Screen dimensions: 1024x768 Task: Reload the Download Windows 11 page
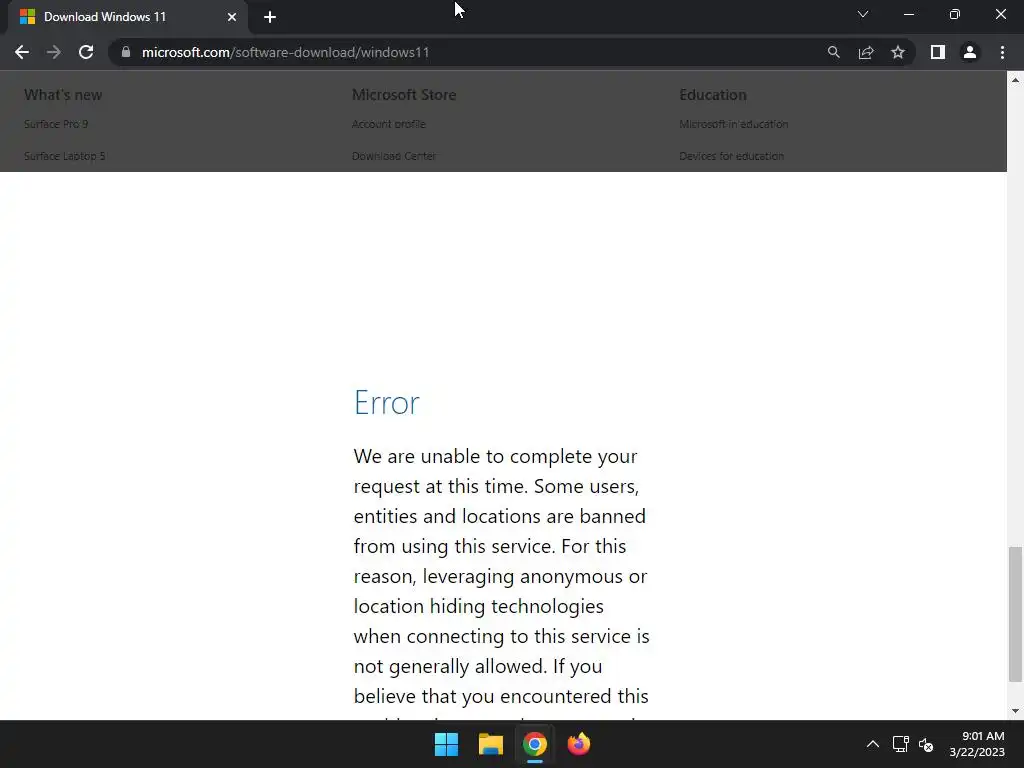[x=86, y=52]
